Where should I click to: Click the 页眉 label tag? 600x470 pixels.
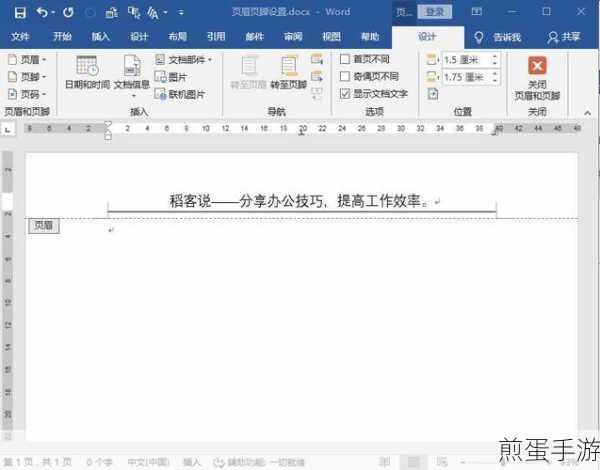point(44,225)
